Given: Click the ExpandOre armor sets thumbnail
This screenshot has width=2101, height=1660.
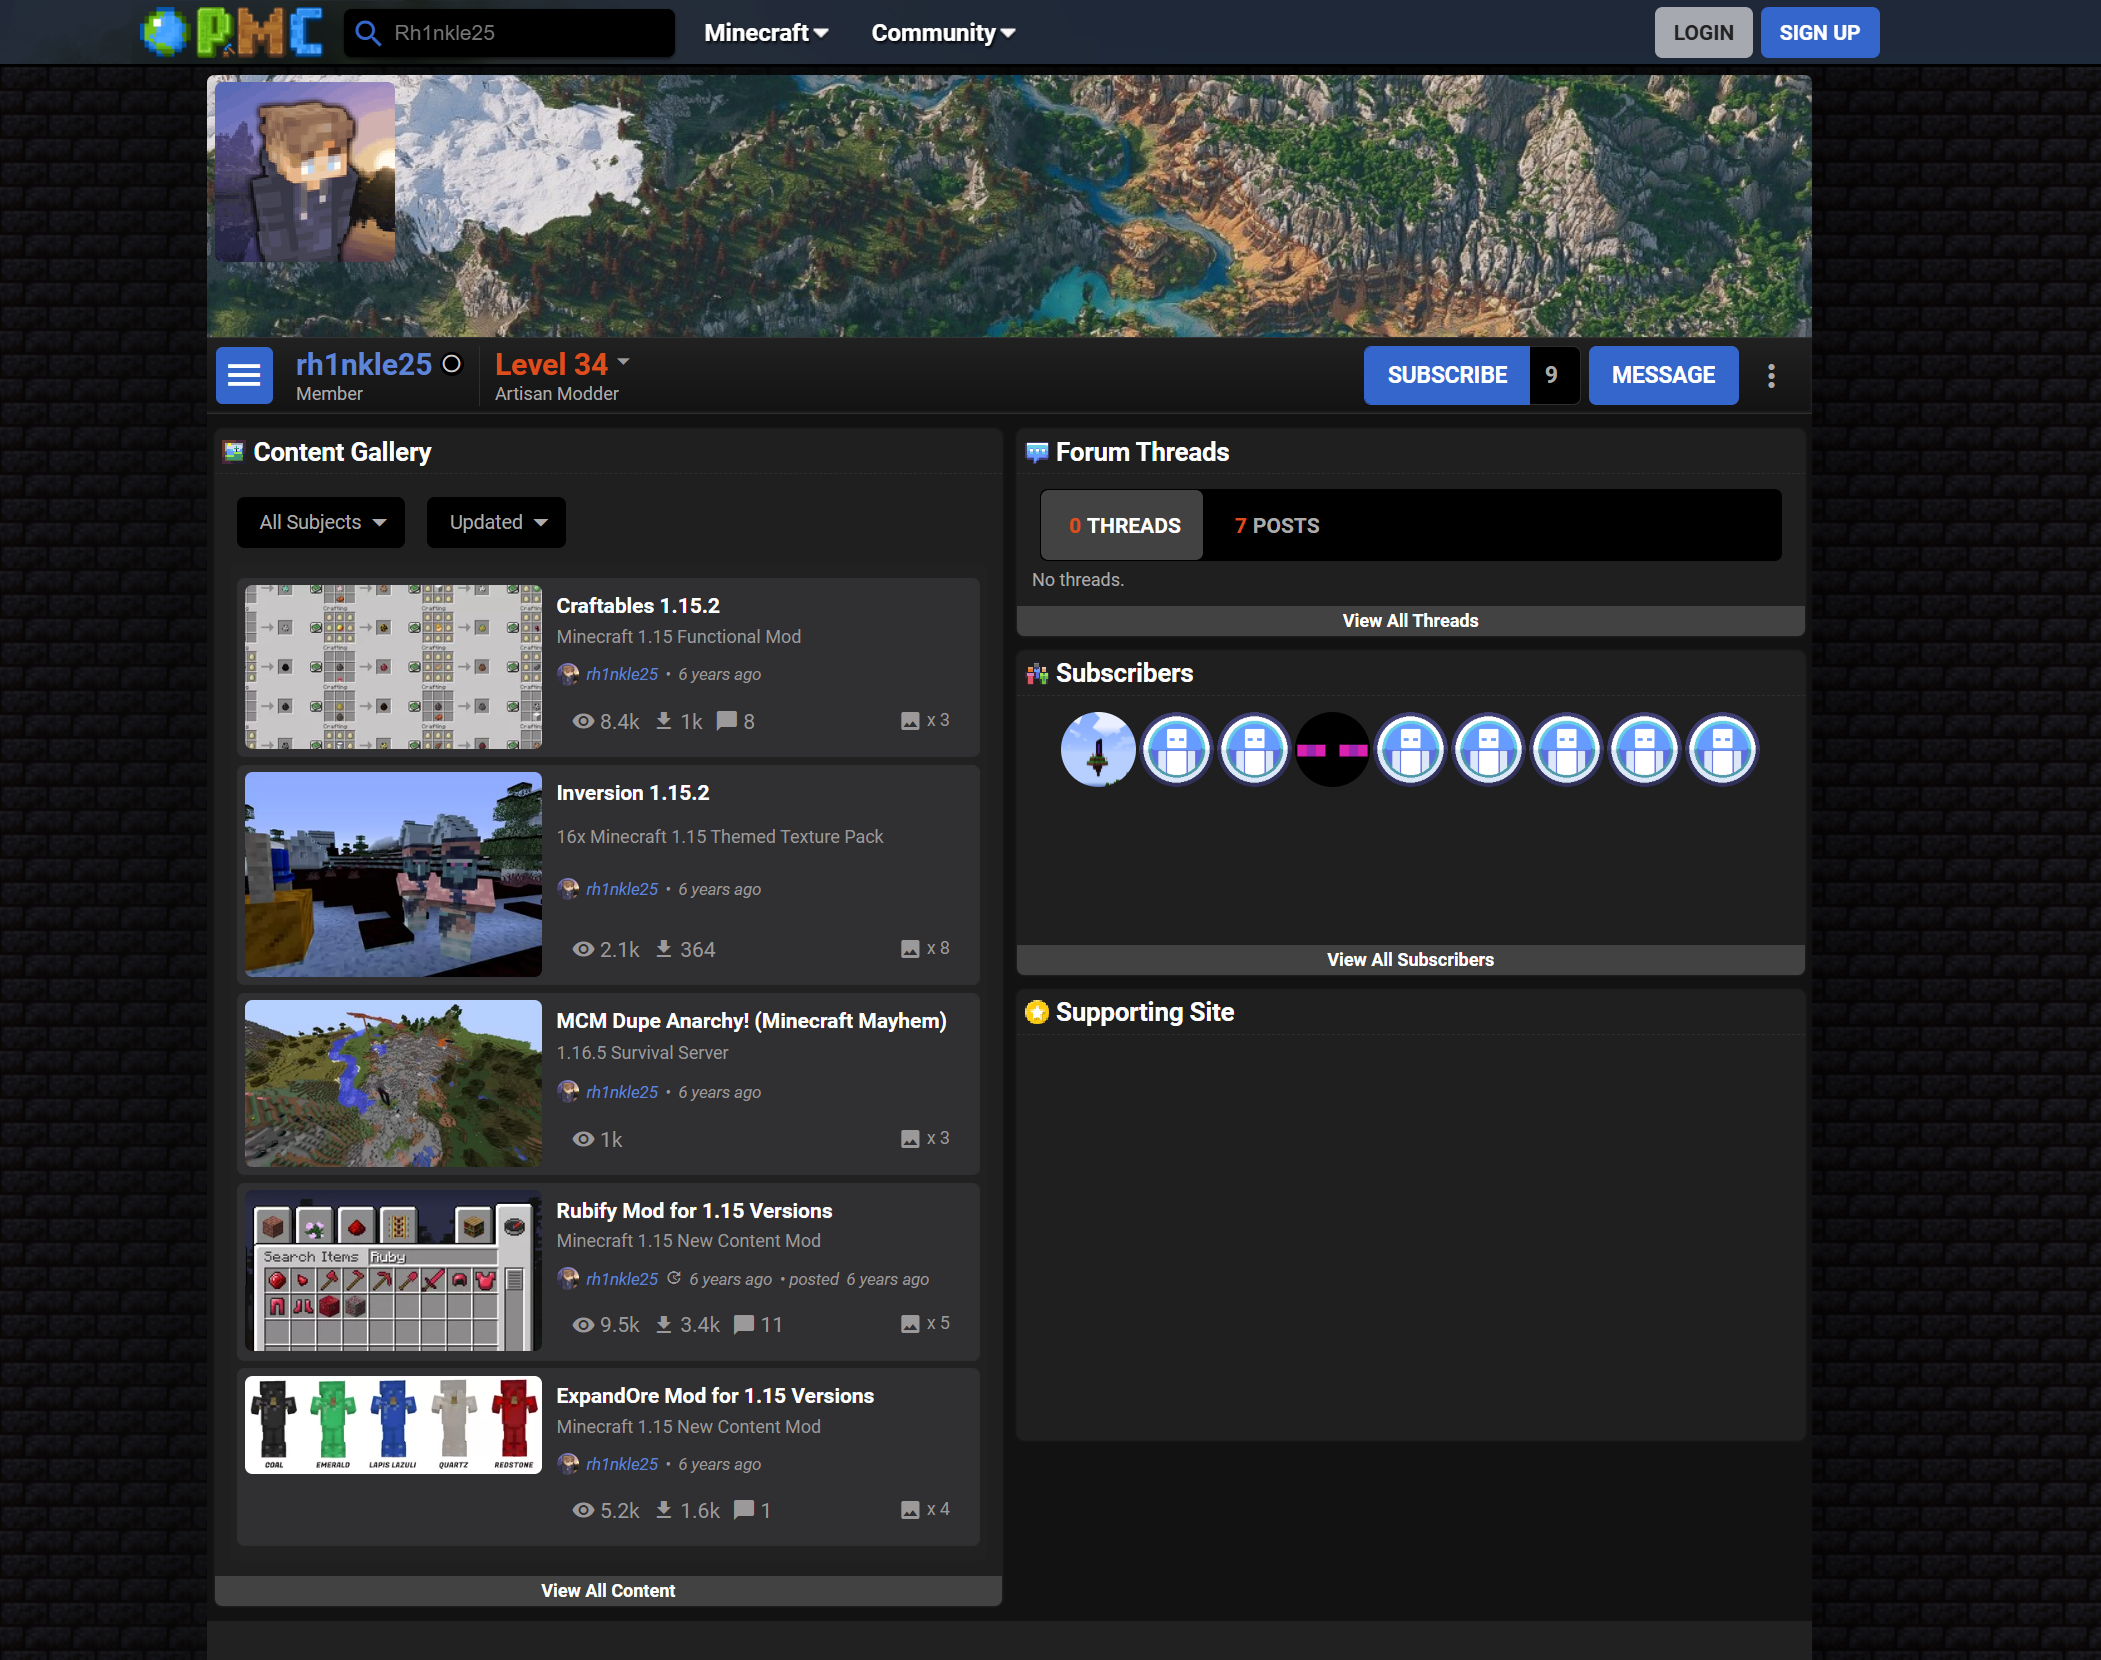Looking at the screenshot, I should pyautogui.click(x=393, y=1425).
